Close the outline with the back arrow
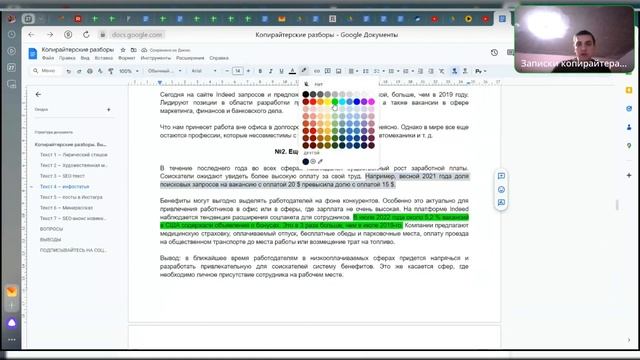The height and width of the screenshot is (360, 640). [38, 94]
